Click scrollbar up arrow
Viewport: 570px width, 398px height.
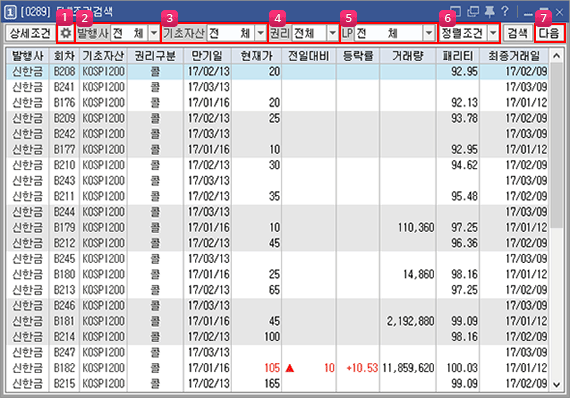(556, 56)
